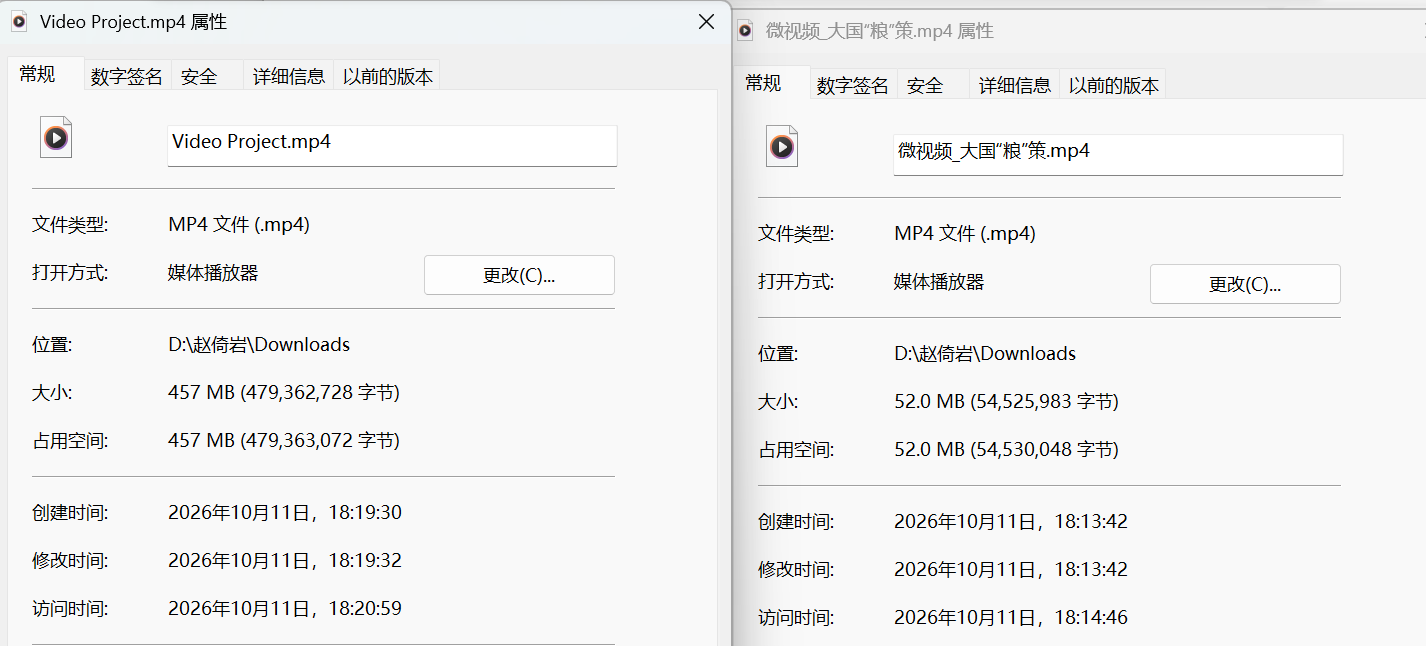Click title bar icon of 微视频_大国"粮"策.mp4 properties
This screenshot has width=1426, height=646.
pos(744,31)
